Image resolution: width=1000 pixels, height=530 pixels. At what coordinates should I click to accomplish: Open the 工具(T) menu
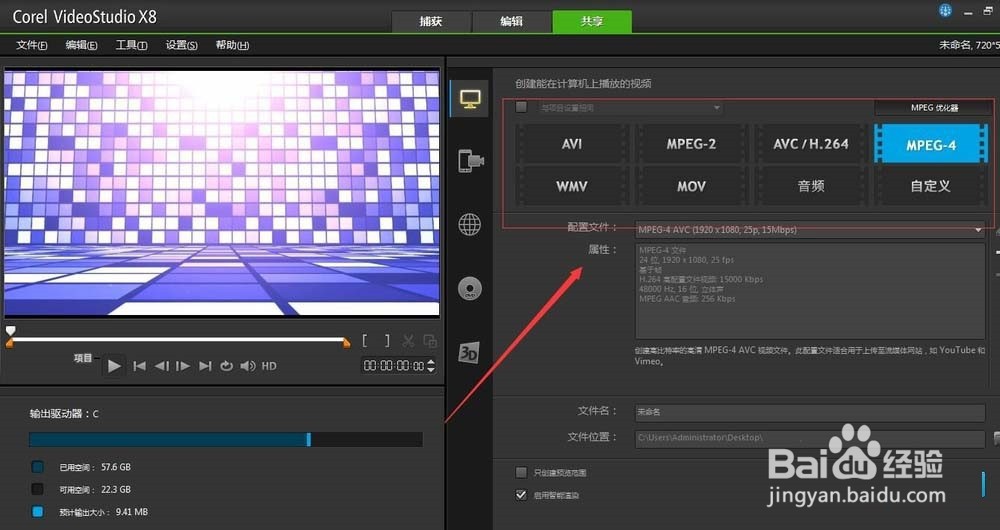click(131, 45)
